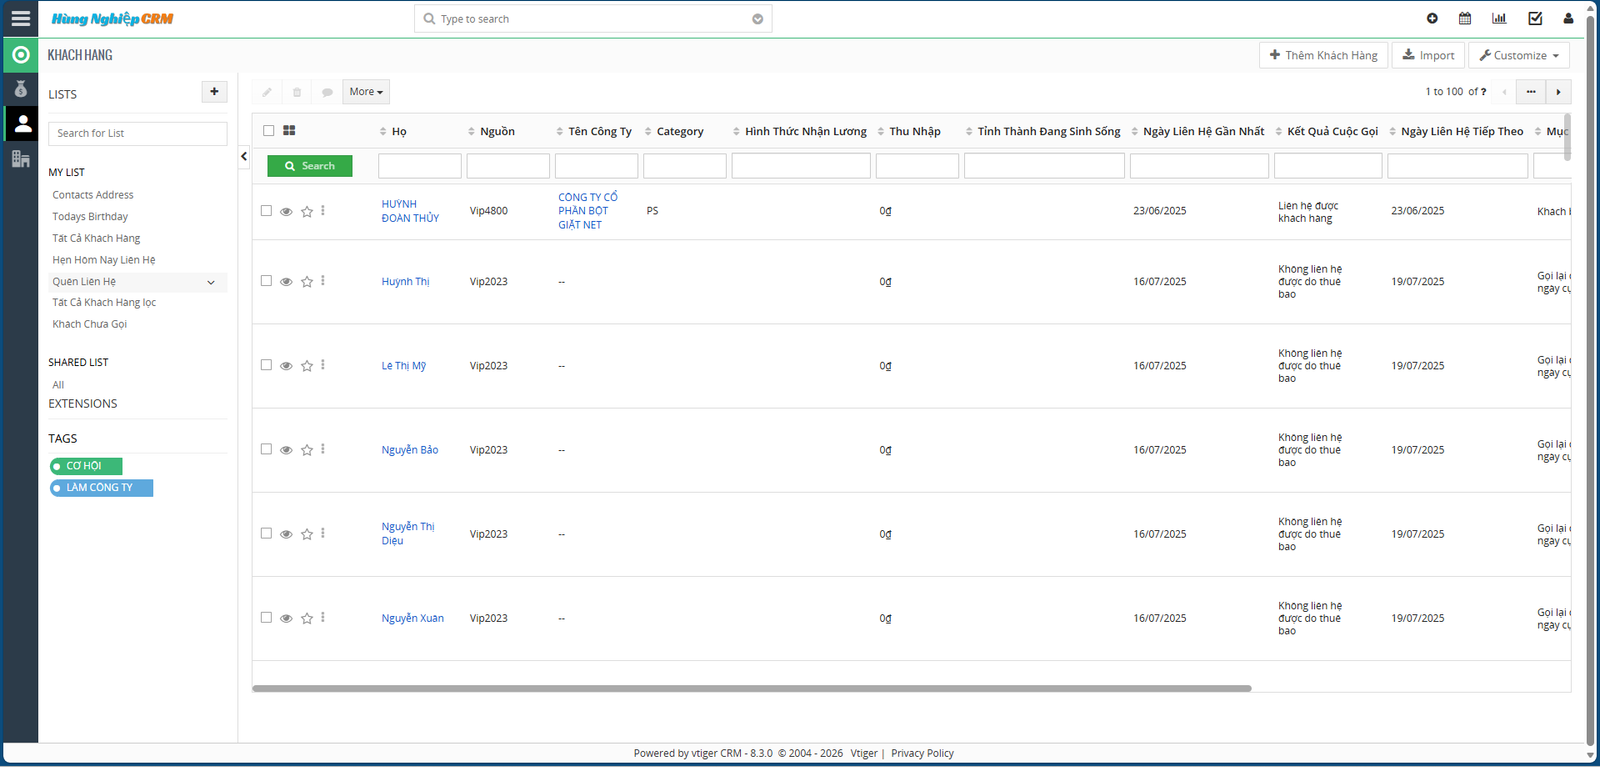Image resolution: width=1600 pixels, height=767 pixels.
Task: Open the organization building sidebar icon
Action: click(21, 159)
